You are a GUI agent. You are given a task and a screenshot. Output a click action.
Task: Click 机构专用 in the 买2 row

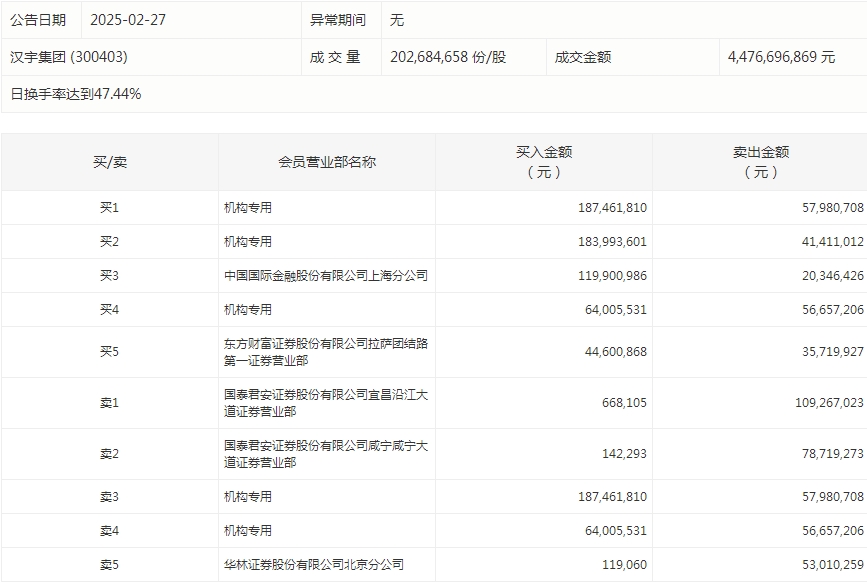click(x=248, y=242)
